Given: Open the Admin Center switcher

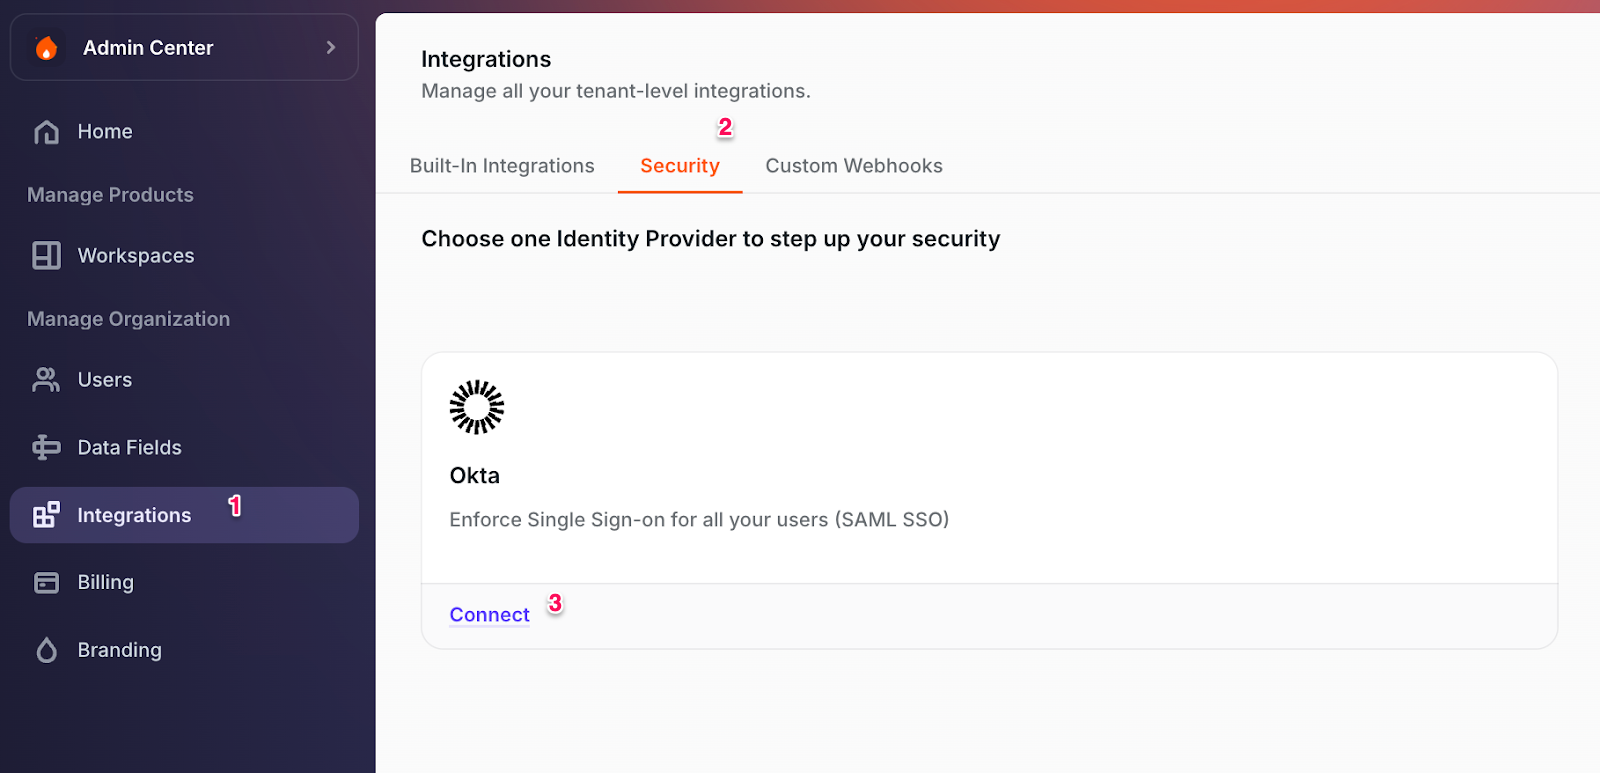Looking at the screenshot, I should click(x=148, y=48).
